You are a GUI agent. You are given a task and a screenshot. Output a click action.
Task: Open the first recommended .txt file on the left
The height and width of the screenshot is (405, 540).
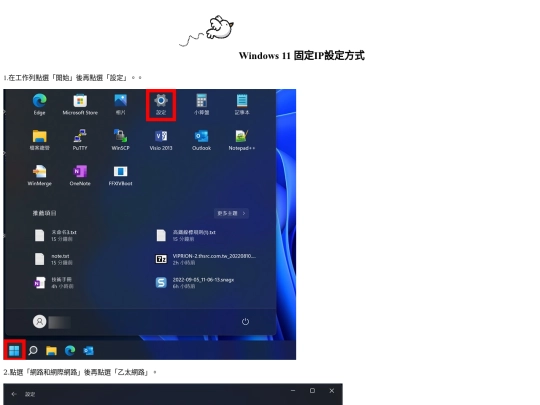(56, 235)
